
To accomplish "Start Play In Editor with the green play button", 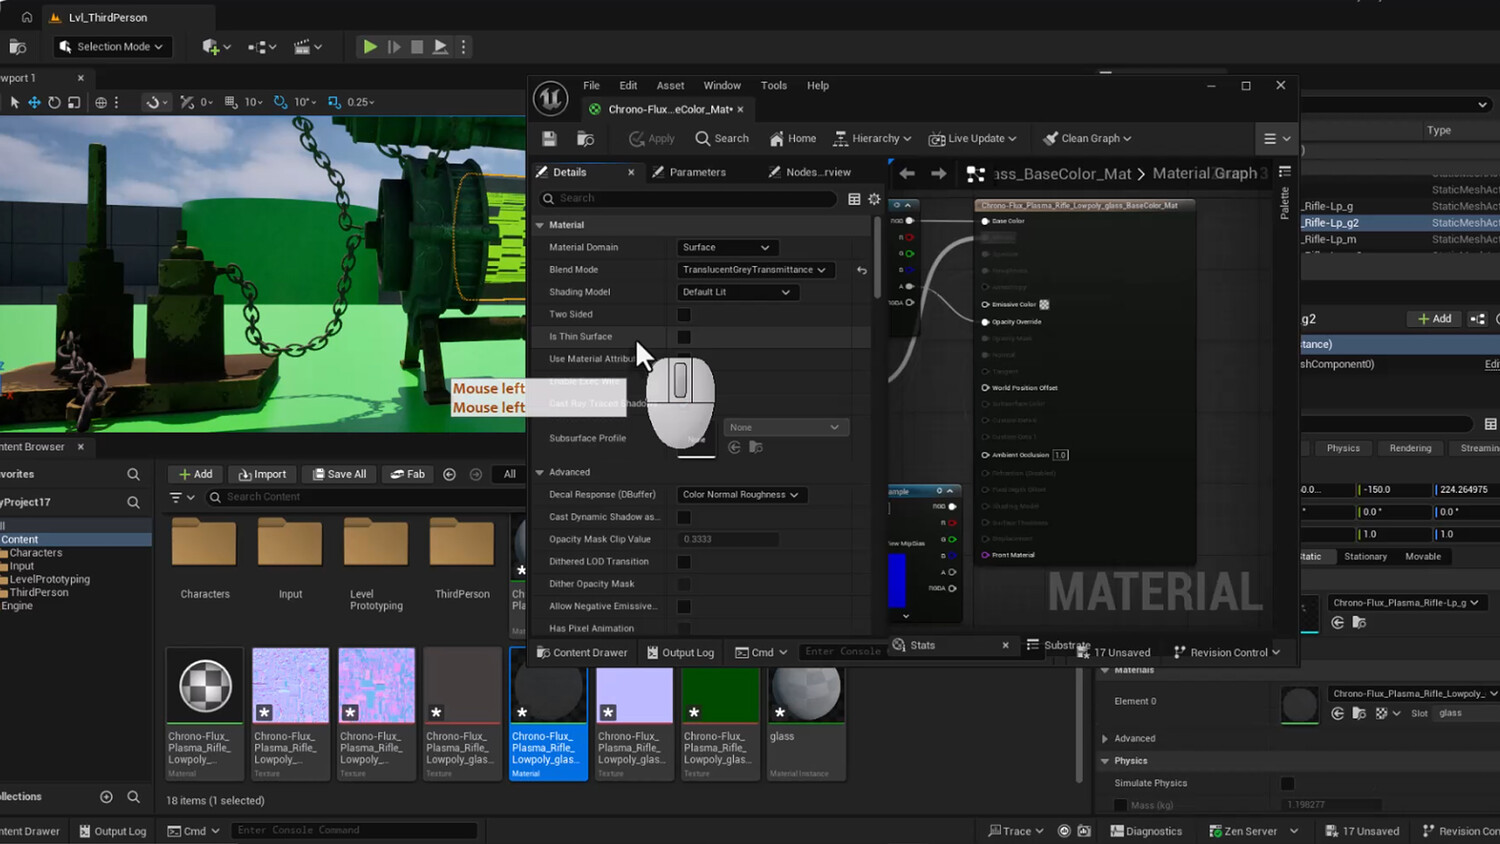I will (369, 47).
